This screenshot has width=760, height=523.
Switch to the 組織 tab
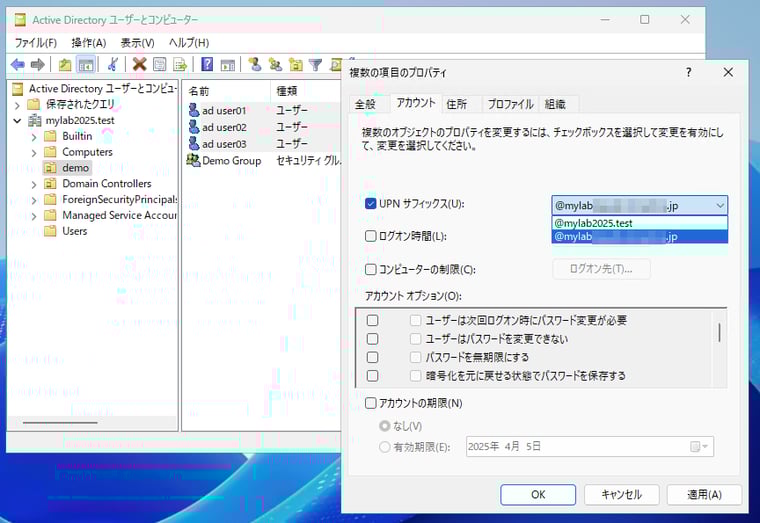point(555,104)
